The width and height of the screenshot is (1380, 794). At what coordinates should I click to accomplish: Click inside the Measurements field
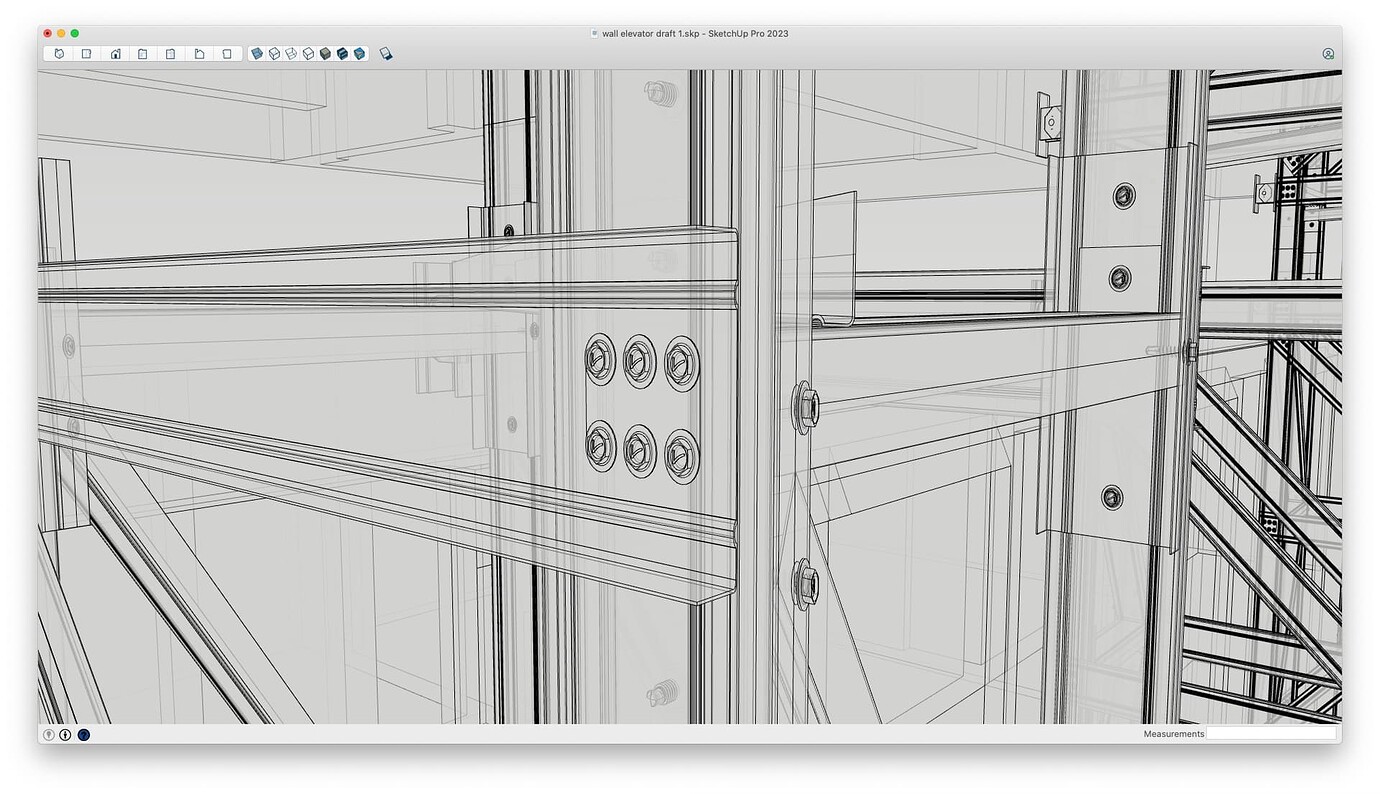pos(1271,733)
